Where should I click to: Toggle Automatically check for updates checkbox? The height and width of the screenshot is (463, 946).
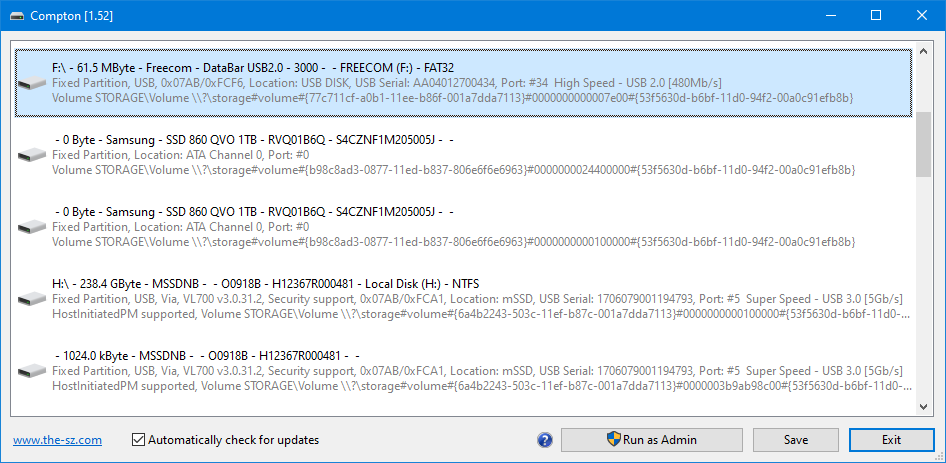138,440
